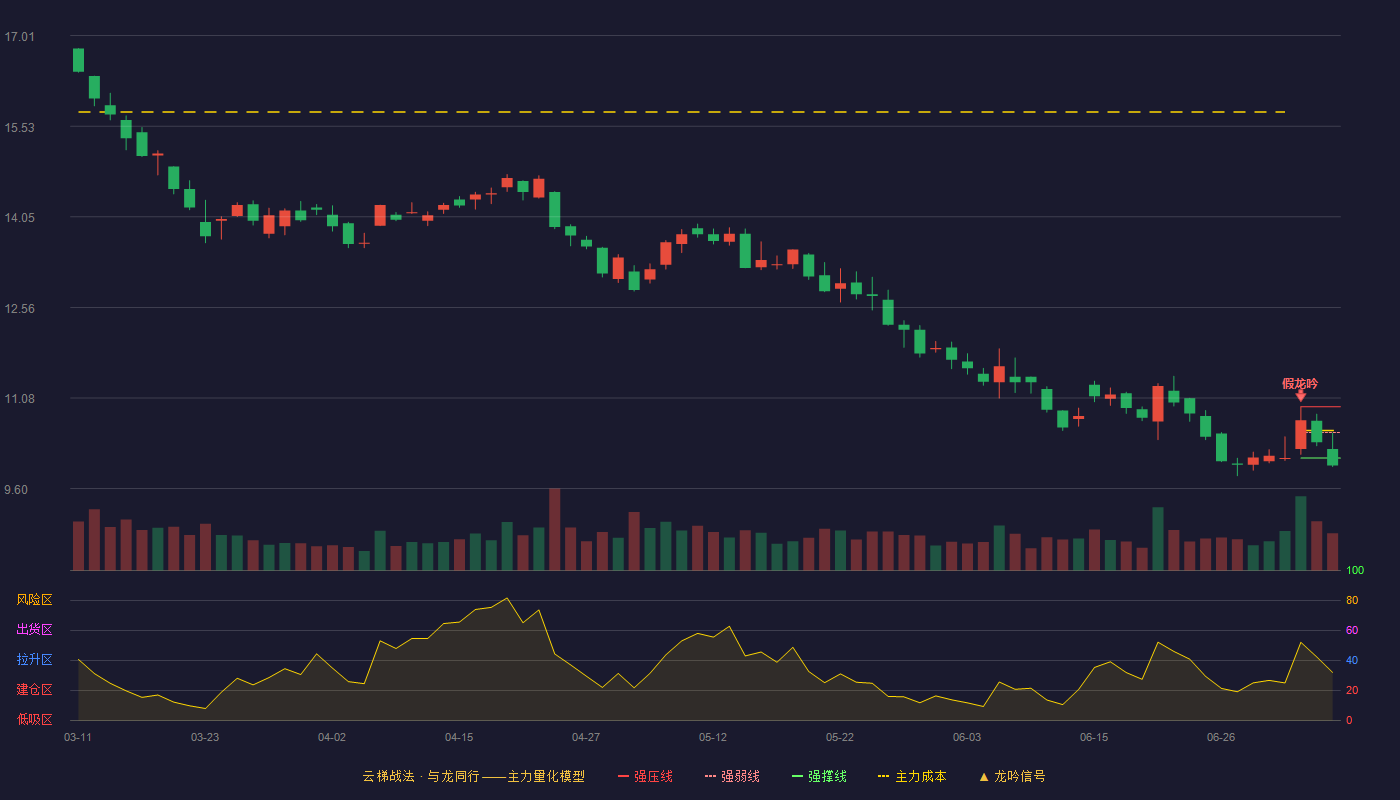Click the tallest red volume bar

[x=555, y=529]
